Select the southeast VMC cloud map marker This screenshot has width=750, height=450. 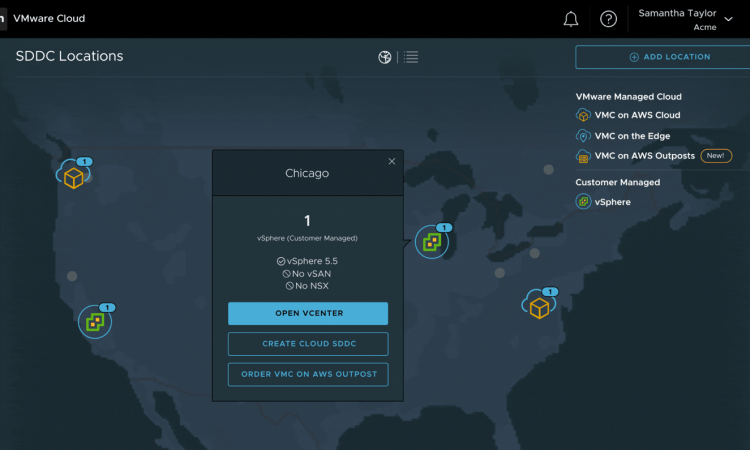click(539, 304)
